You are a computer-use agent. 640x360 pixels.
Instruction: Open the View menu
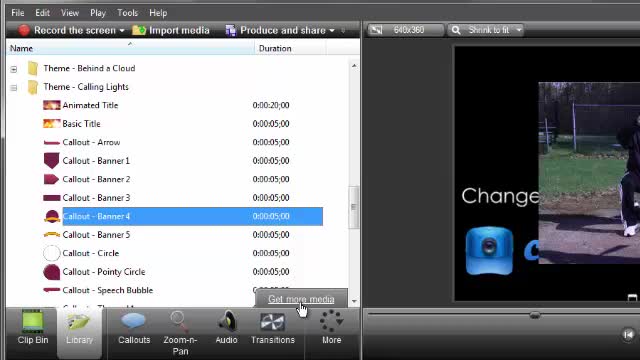pos(70,13)
